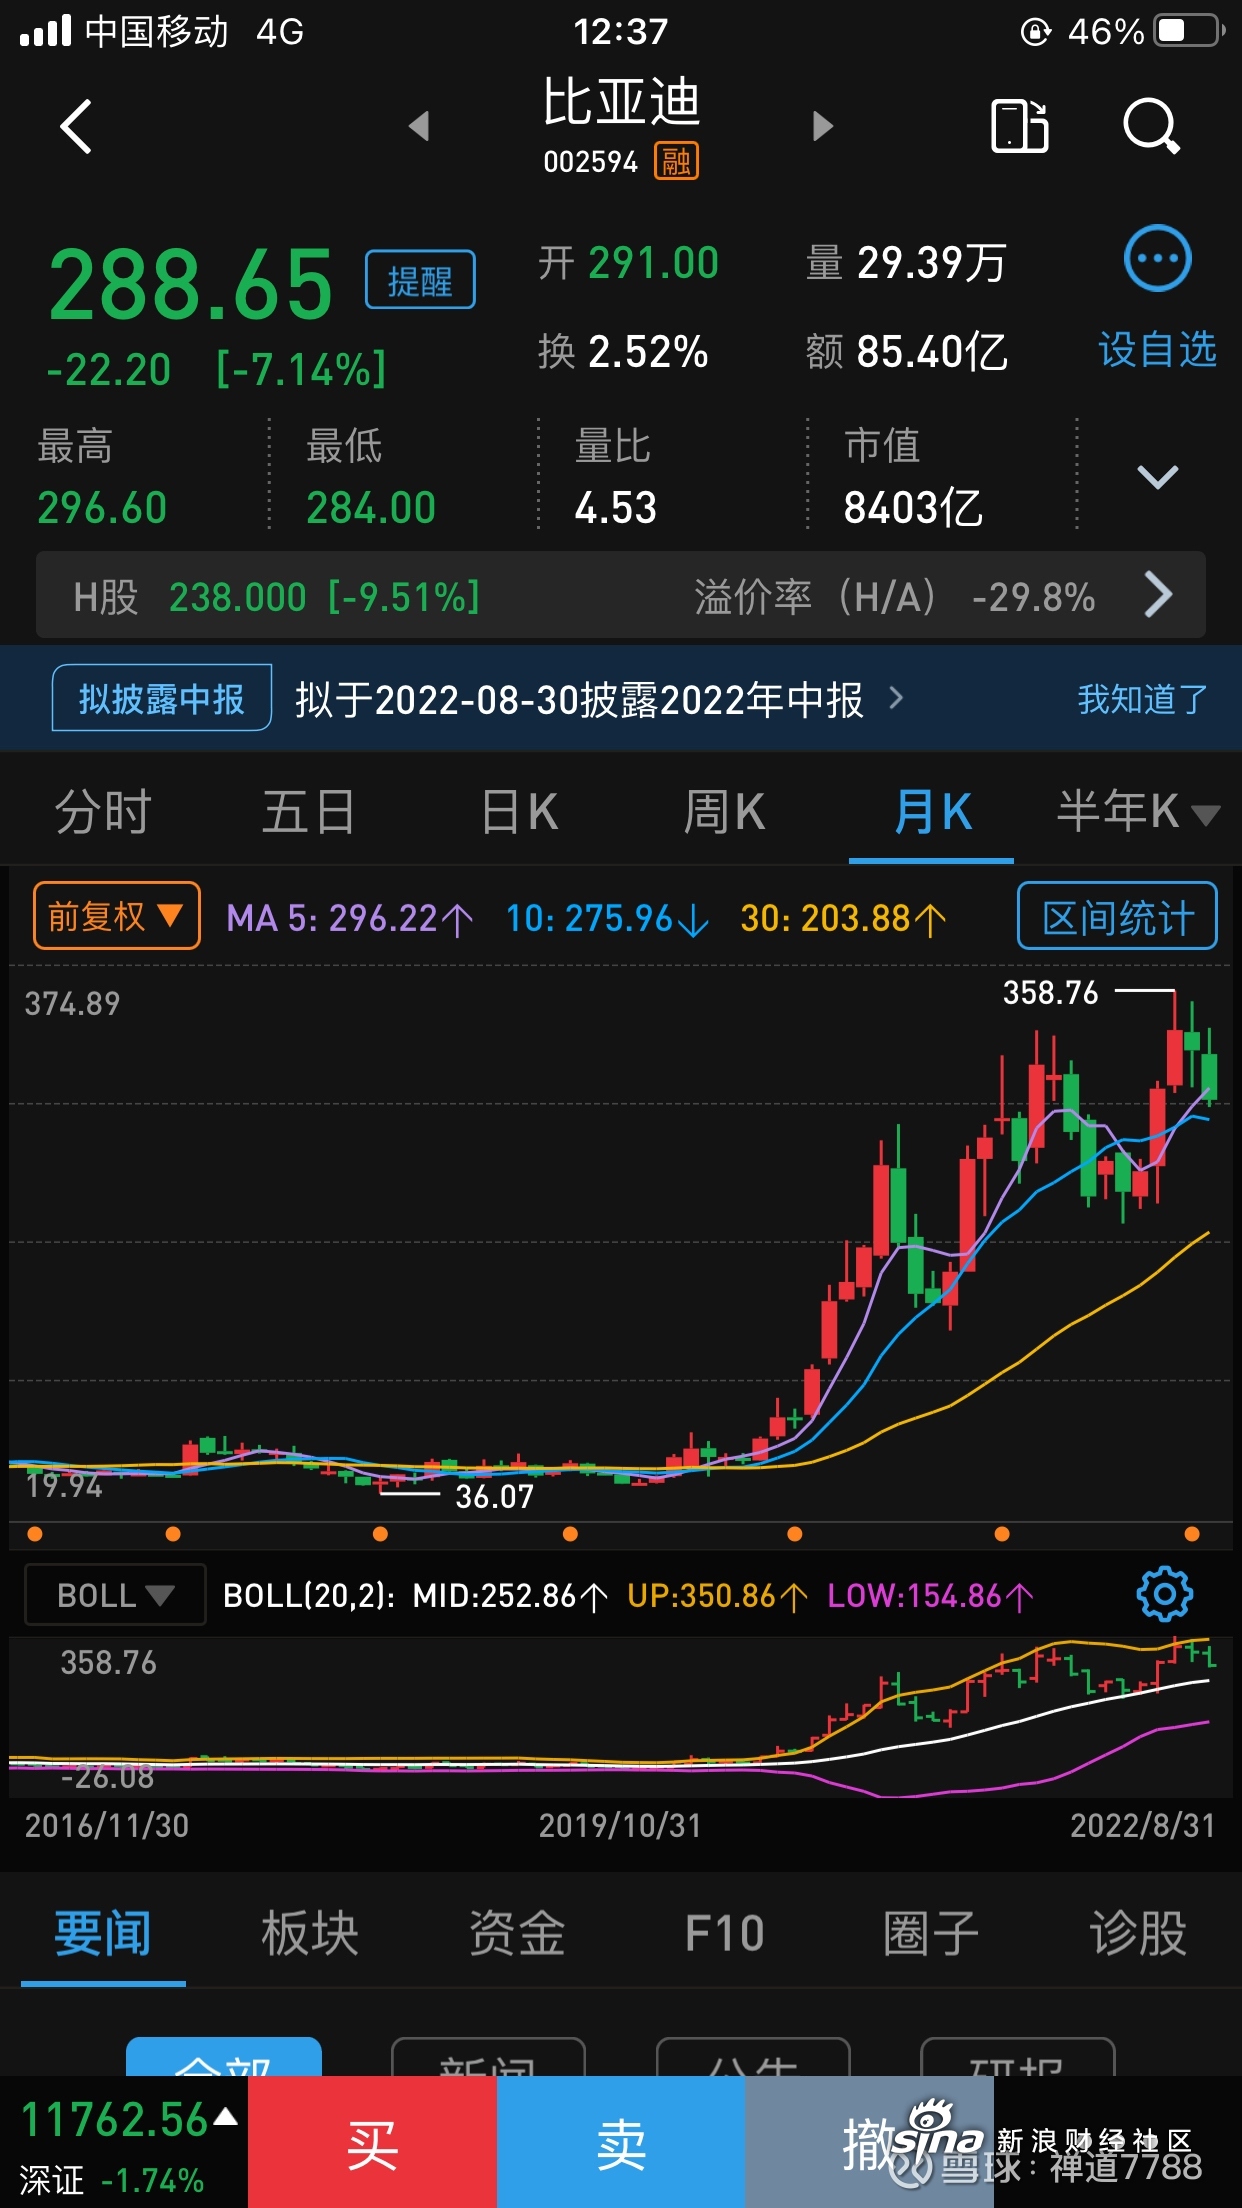This screenshot has height=2208, width=1242.
Task: Tap the 最低 284.00 value
Action: click(x=371, y=476)
